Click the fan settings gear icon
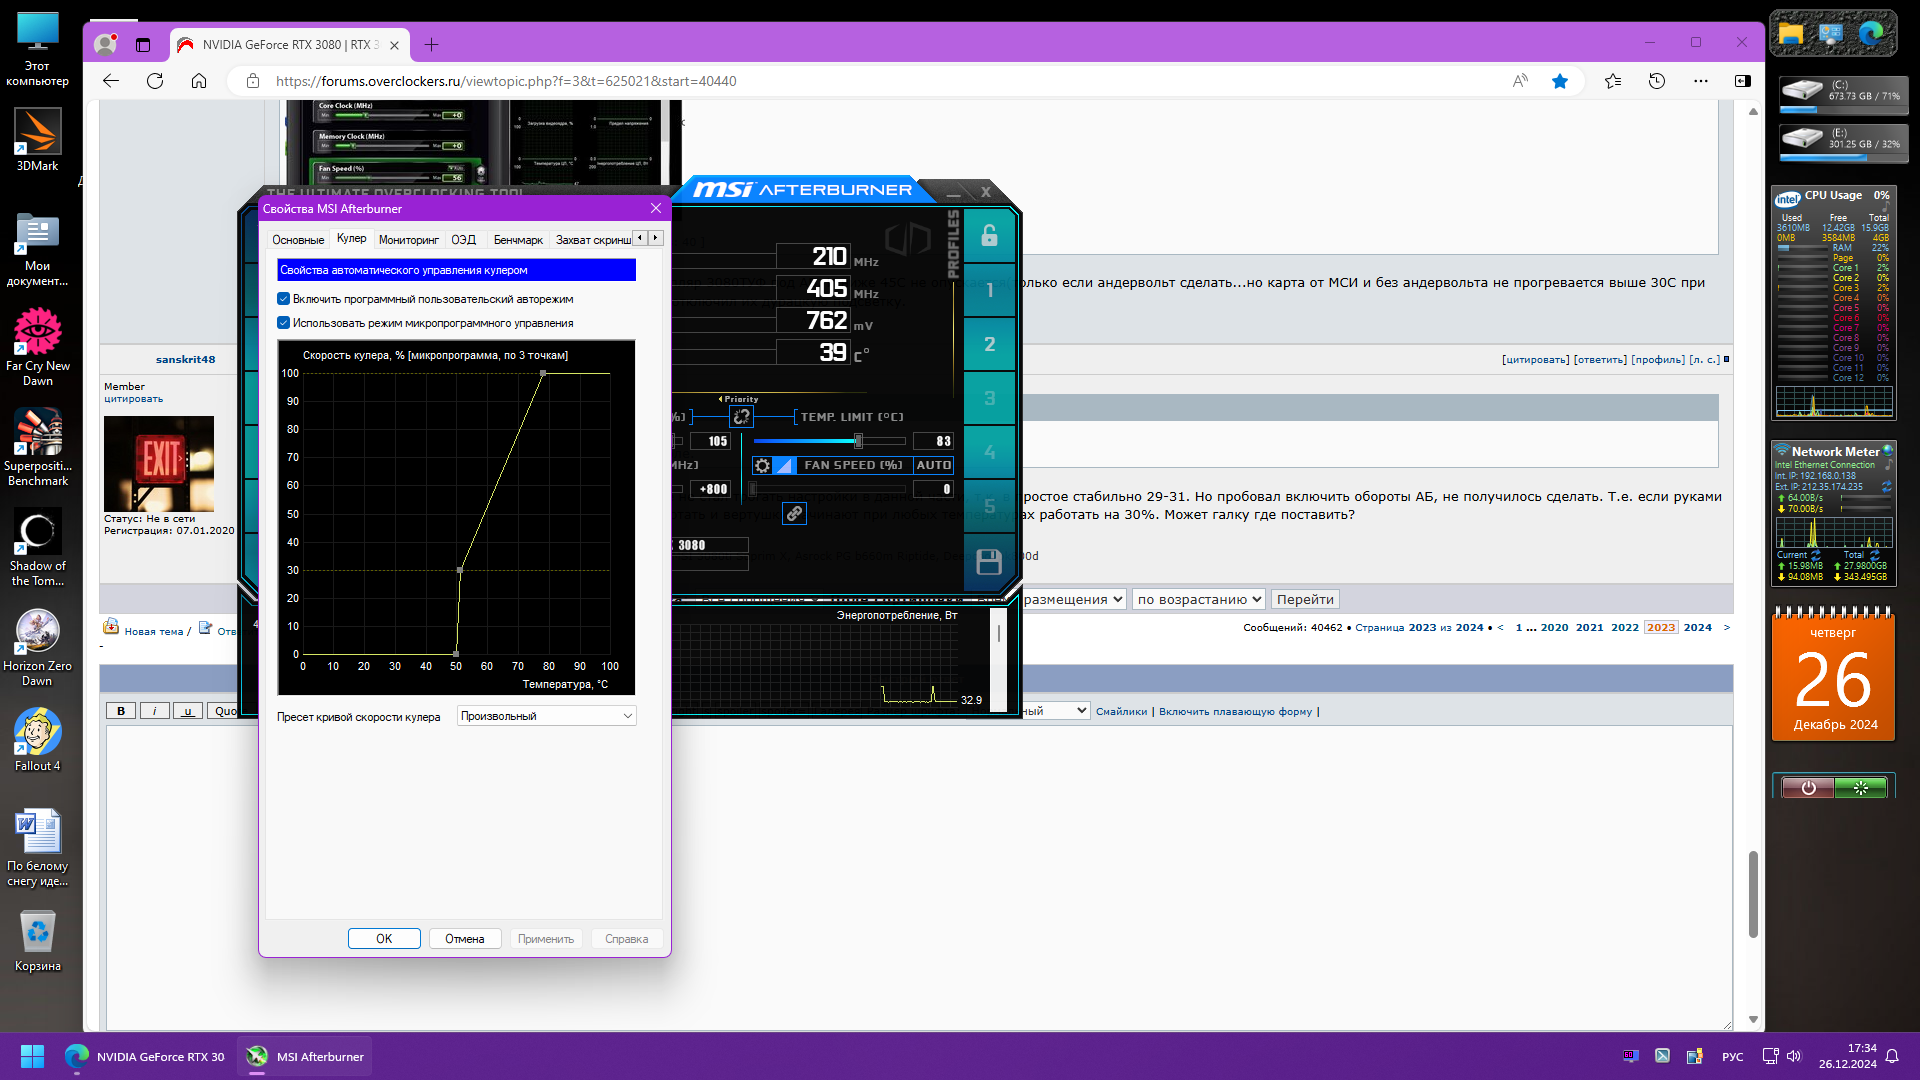This screenshot has height=1080, width=1920. tap(763, 466)
